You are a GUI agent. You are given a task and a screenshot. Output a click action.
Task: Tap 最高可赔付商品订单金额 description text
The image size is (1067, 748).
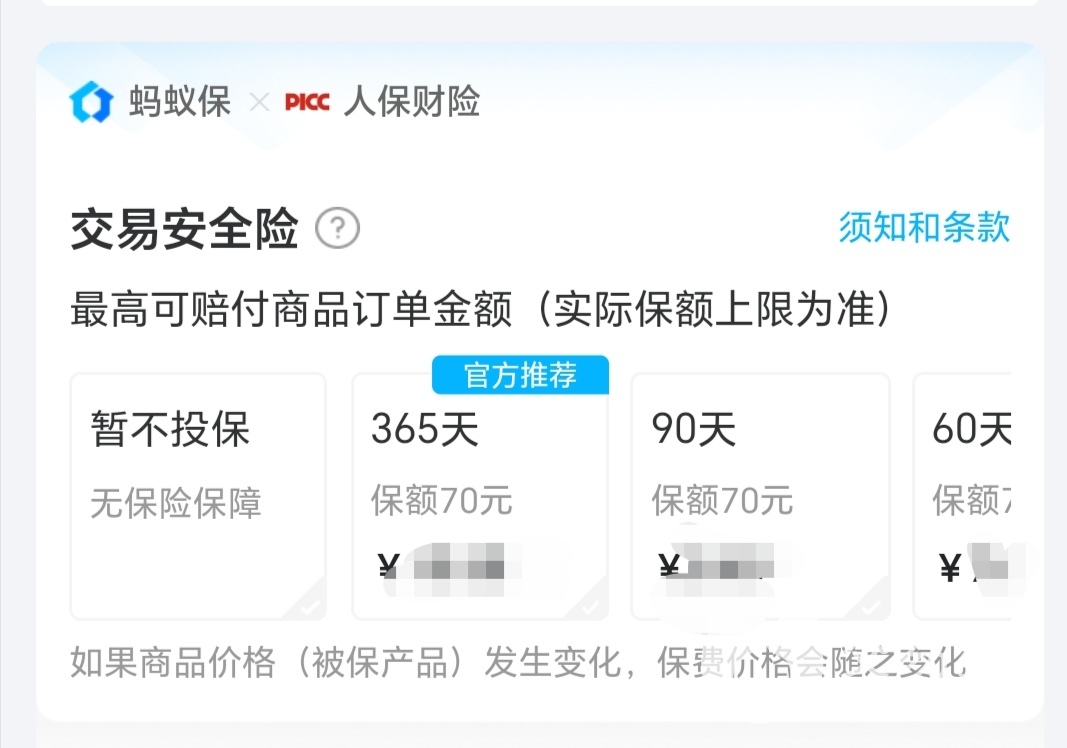(x=291, y=309)
